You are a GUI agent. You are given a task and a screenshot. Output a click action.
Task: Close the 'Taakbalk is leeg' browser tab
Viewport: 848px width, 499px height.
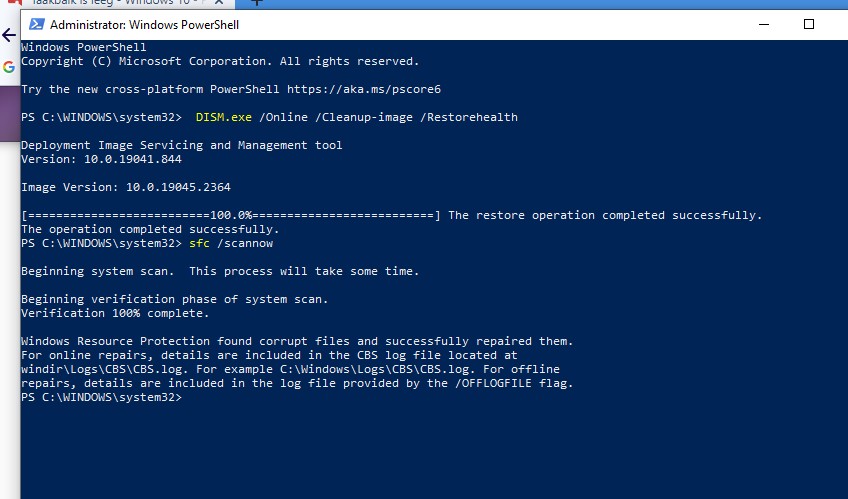pos(217,3)
